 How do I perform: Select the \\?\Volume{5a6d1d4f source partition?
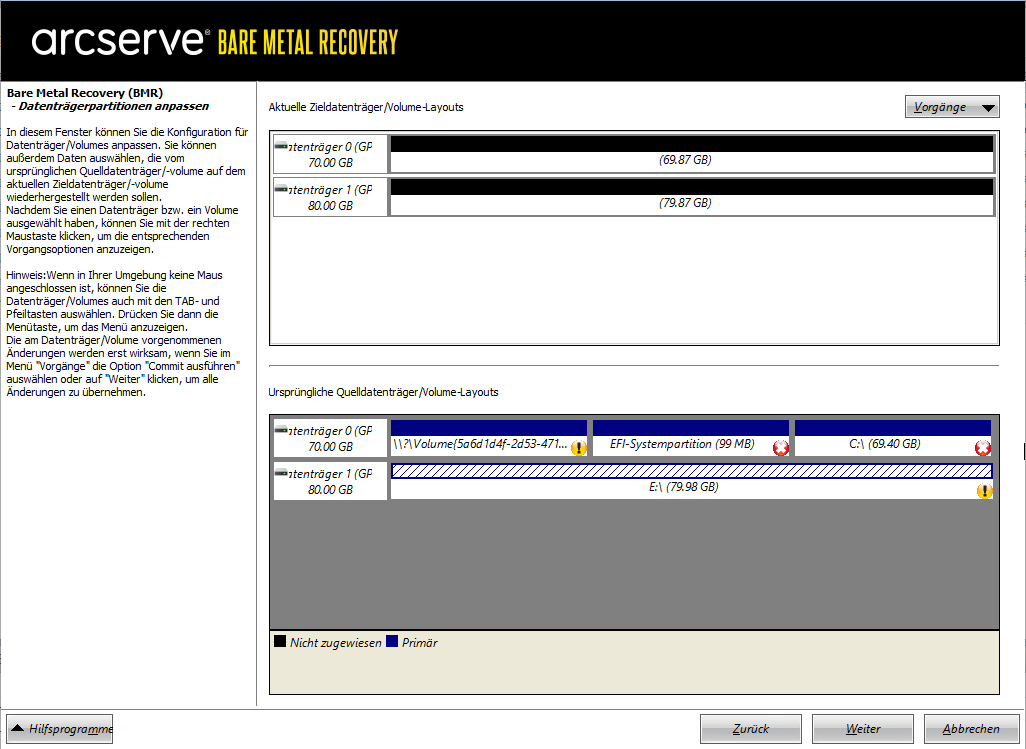[x=489, y=438]
